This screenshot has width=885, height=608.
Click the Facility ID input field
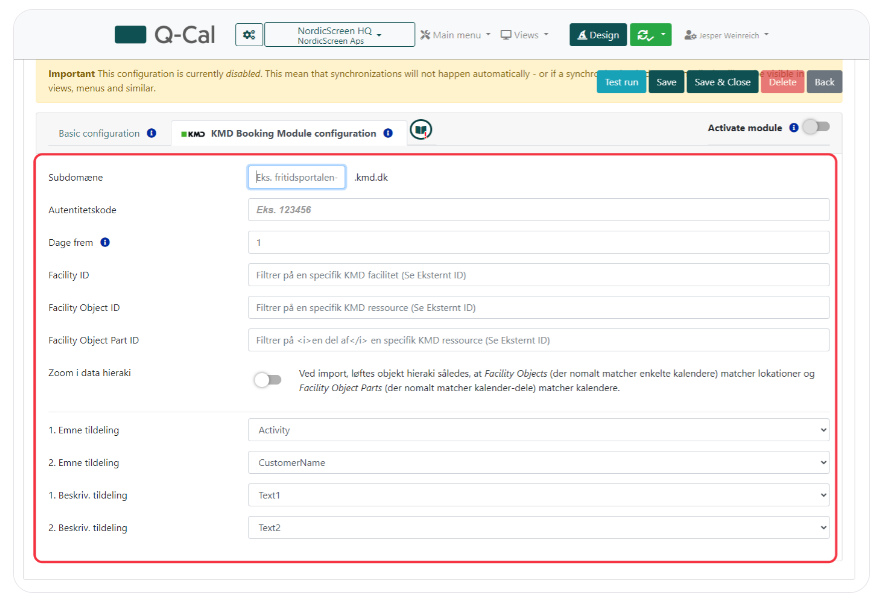tap(538, 275)
